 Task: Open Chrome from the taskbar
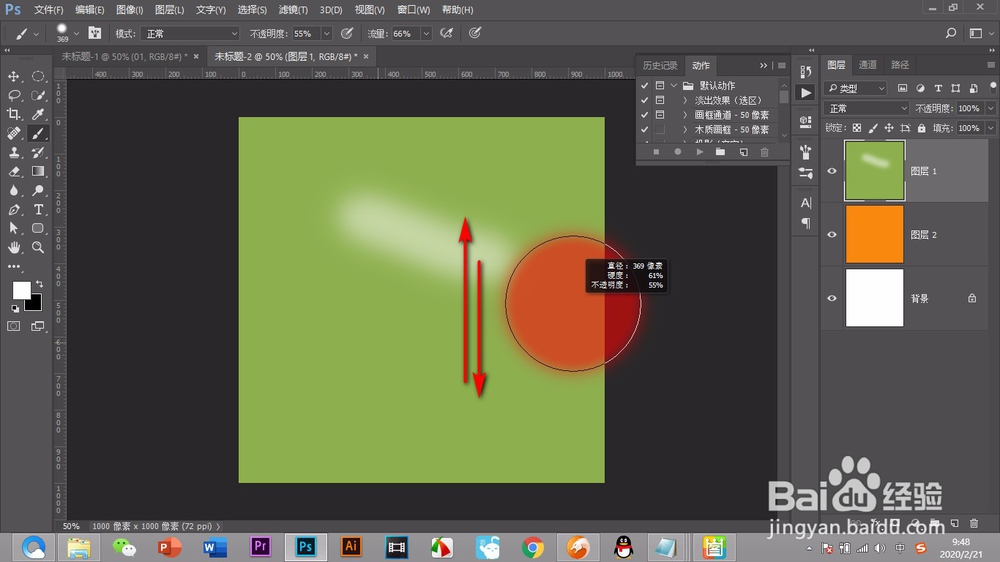(x=533, y=547)
